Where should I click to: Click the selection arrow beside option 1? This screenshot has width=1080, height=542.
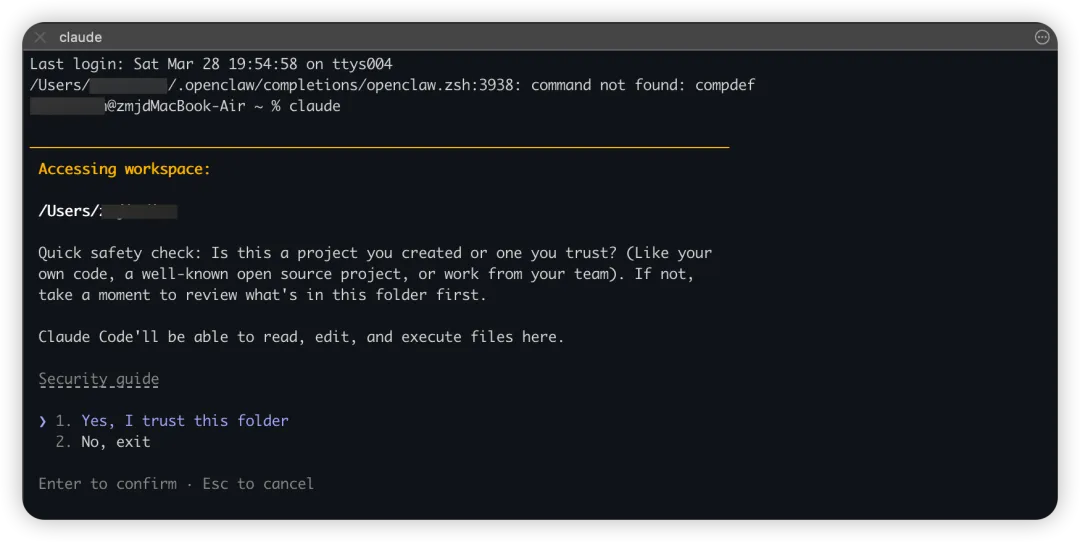pyautogui.click(x=42, y=421)
